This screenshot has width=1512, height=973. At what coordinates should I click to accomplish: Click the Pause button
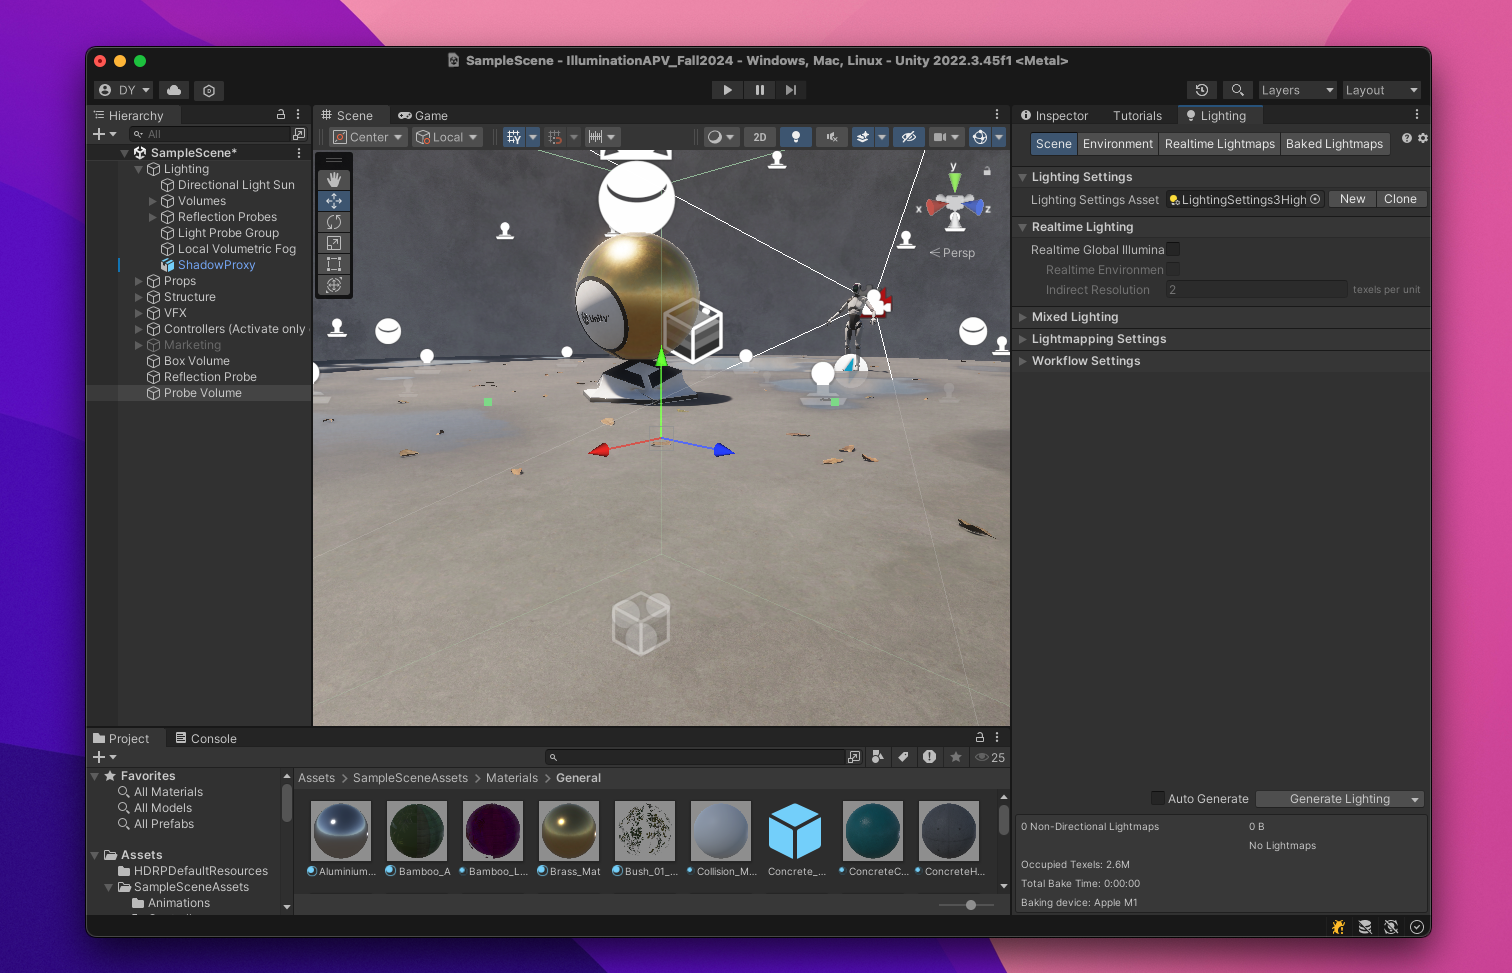(759, 90)
